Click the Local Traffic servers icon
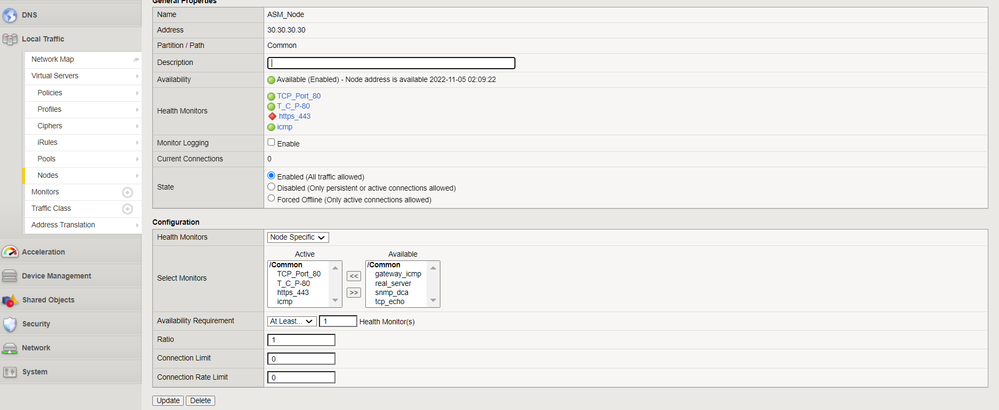This screenshot has width=999, height=410. tap(10, 39)
